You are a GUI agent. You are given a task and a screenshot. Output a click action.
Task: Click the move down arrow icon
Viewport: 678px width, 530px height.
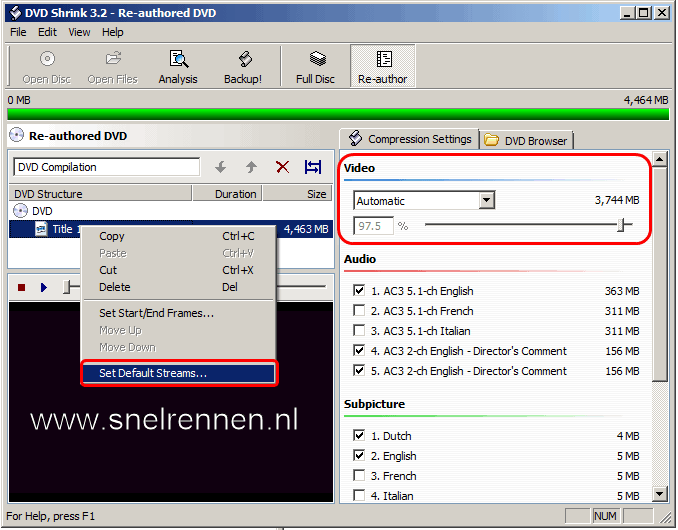coord(221,167)
